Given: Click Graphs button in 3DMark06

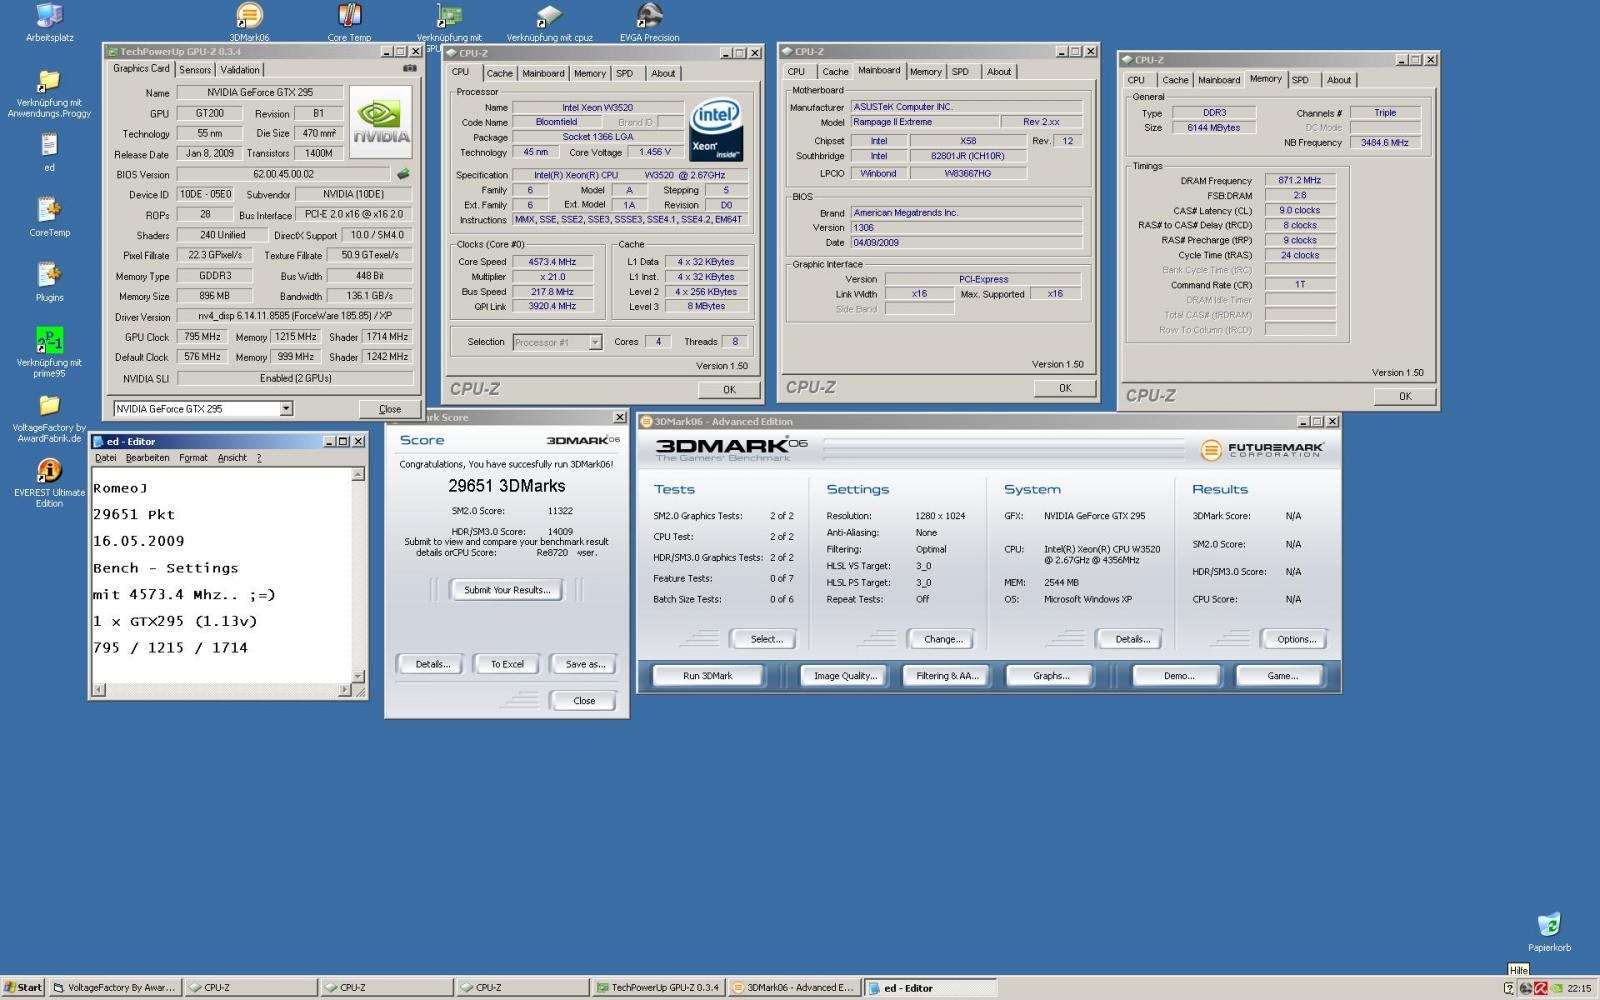Looking at the screenshot, I should point(1051,676).
